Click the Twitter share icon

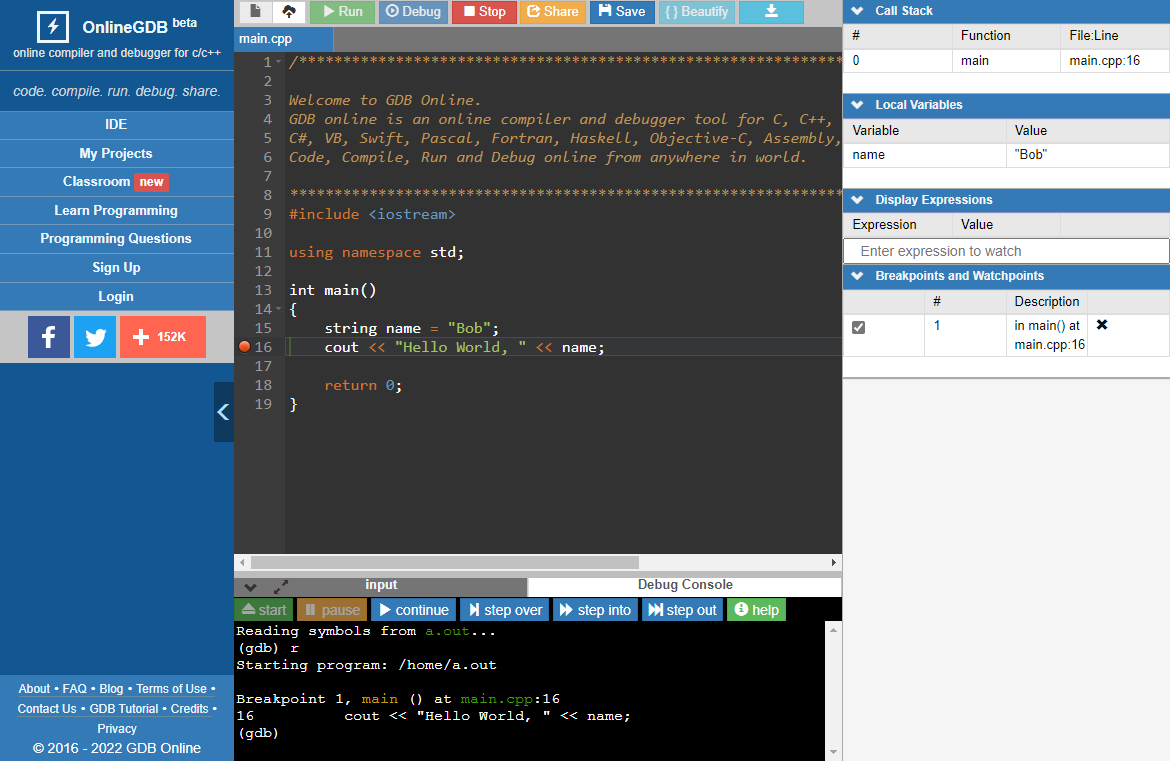[95, 337]
